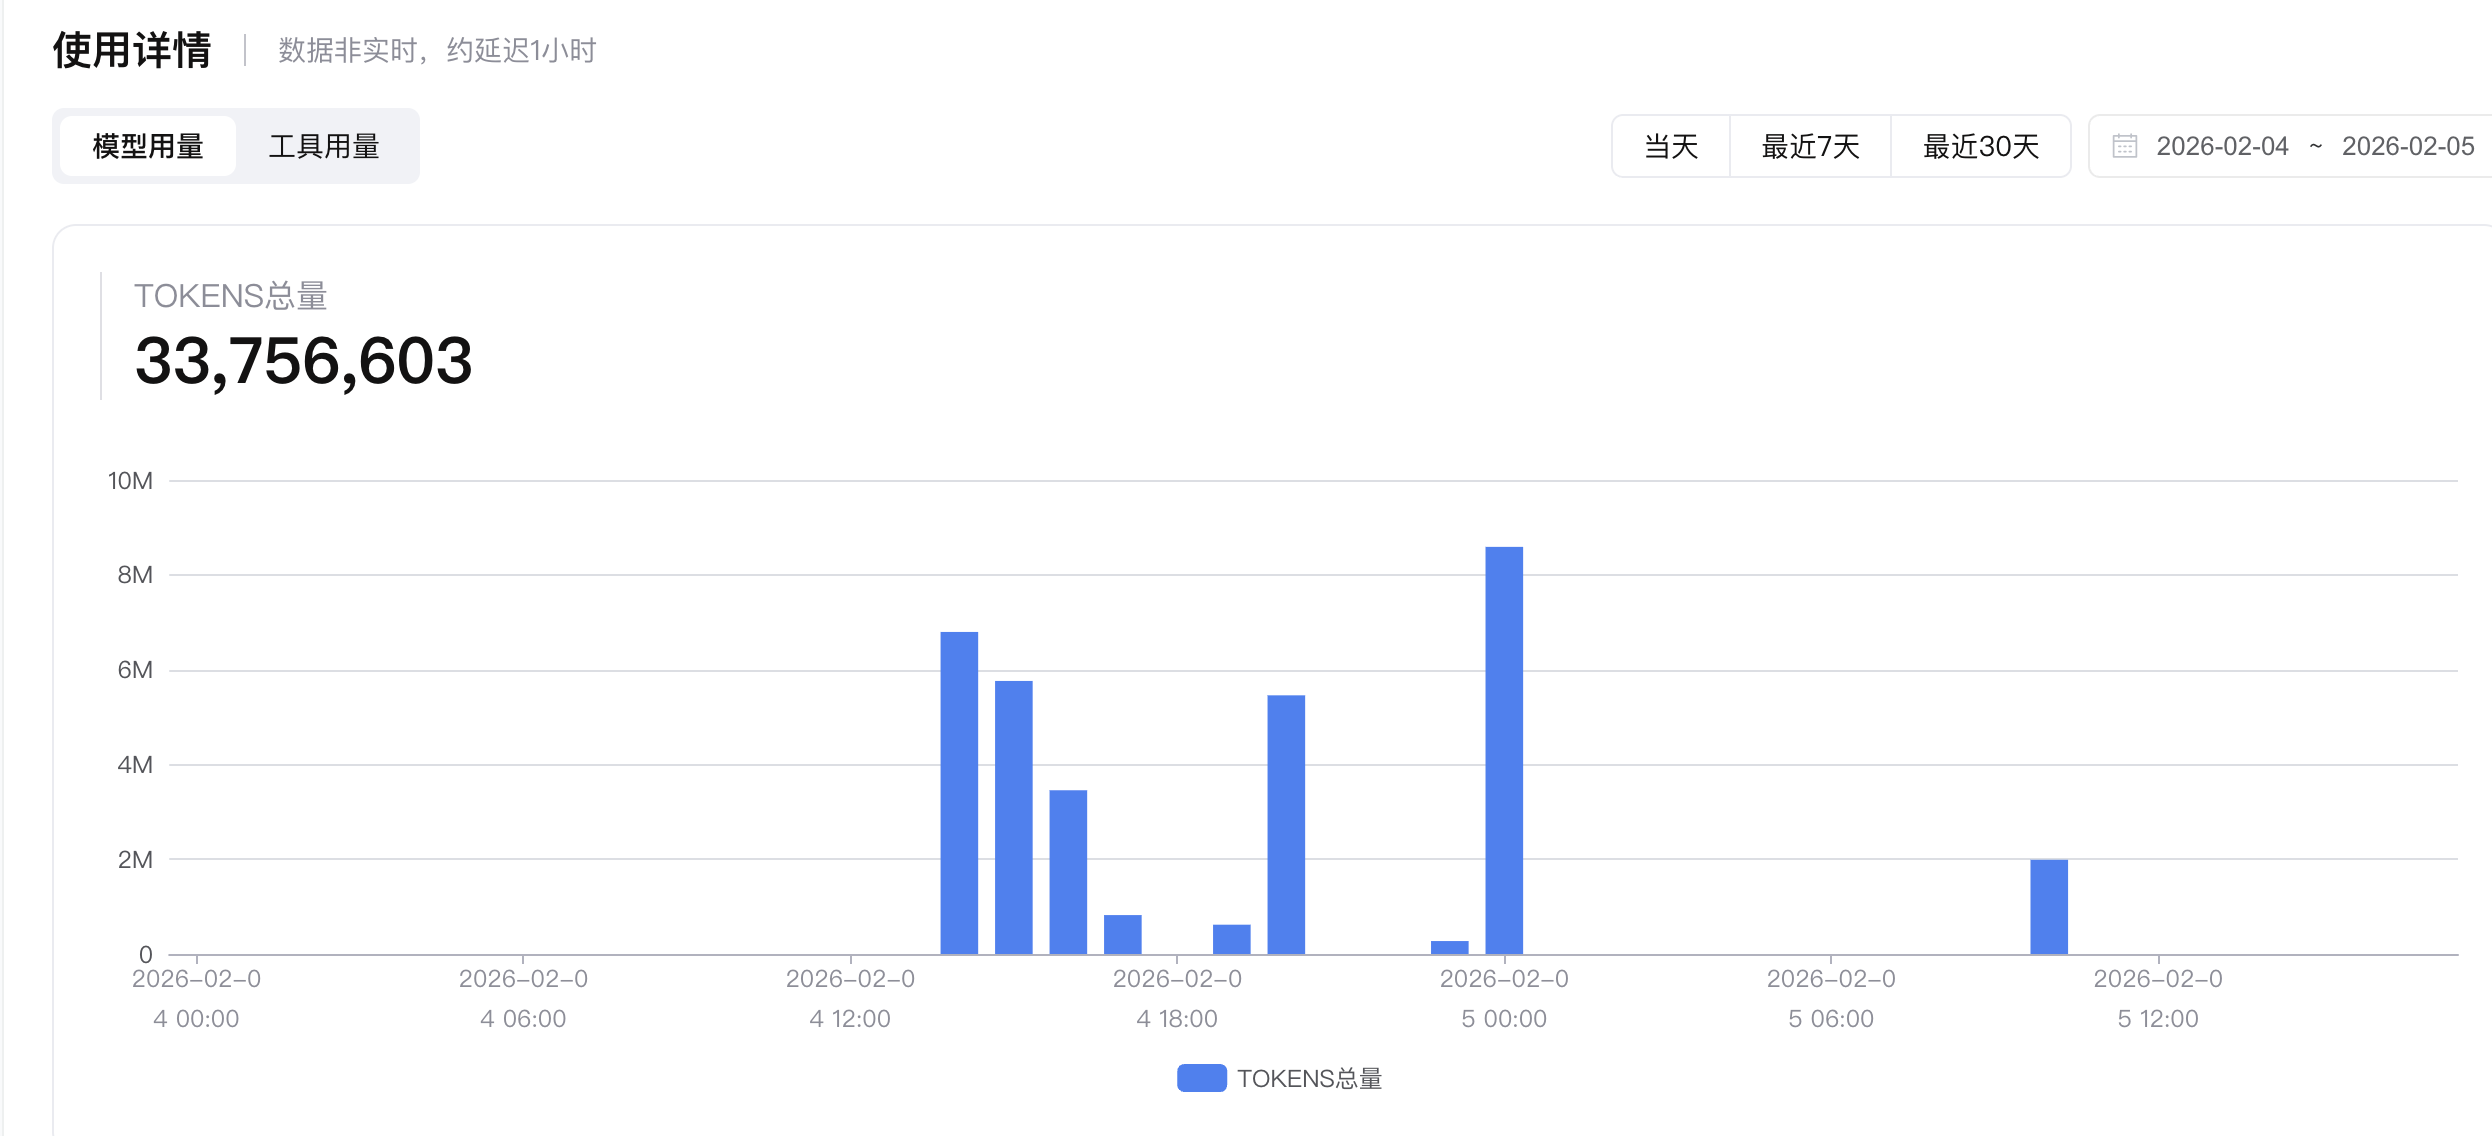The image size is (2492, 1136).
Task: Switch to the 工具用量 tab
Action: (x=325, y=146)
